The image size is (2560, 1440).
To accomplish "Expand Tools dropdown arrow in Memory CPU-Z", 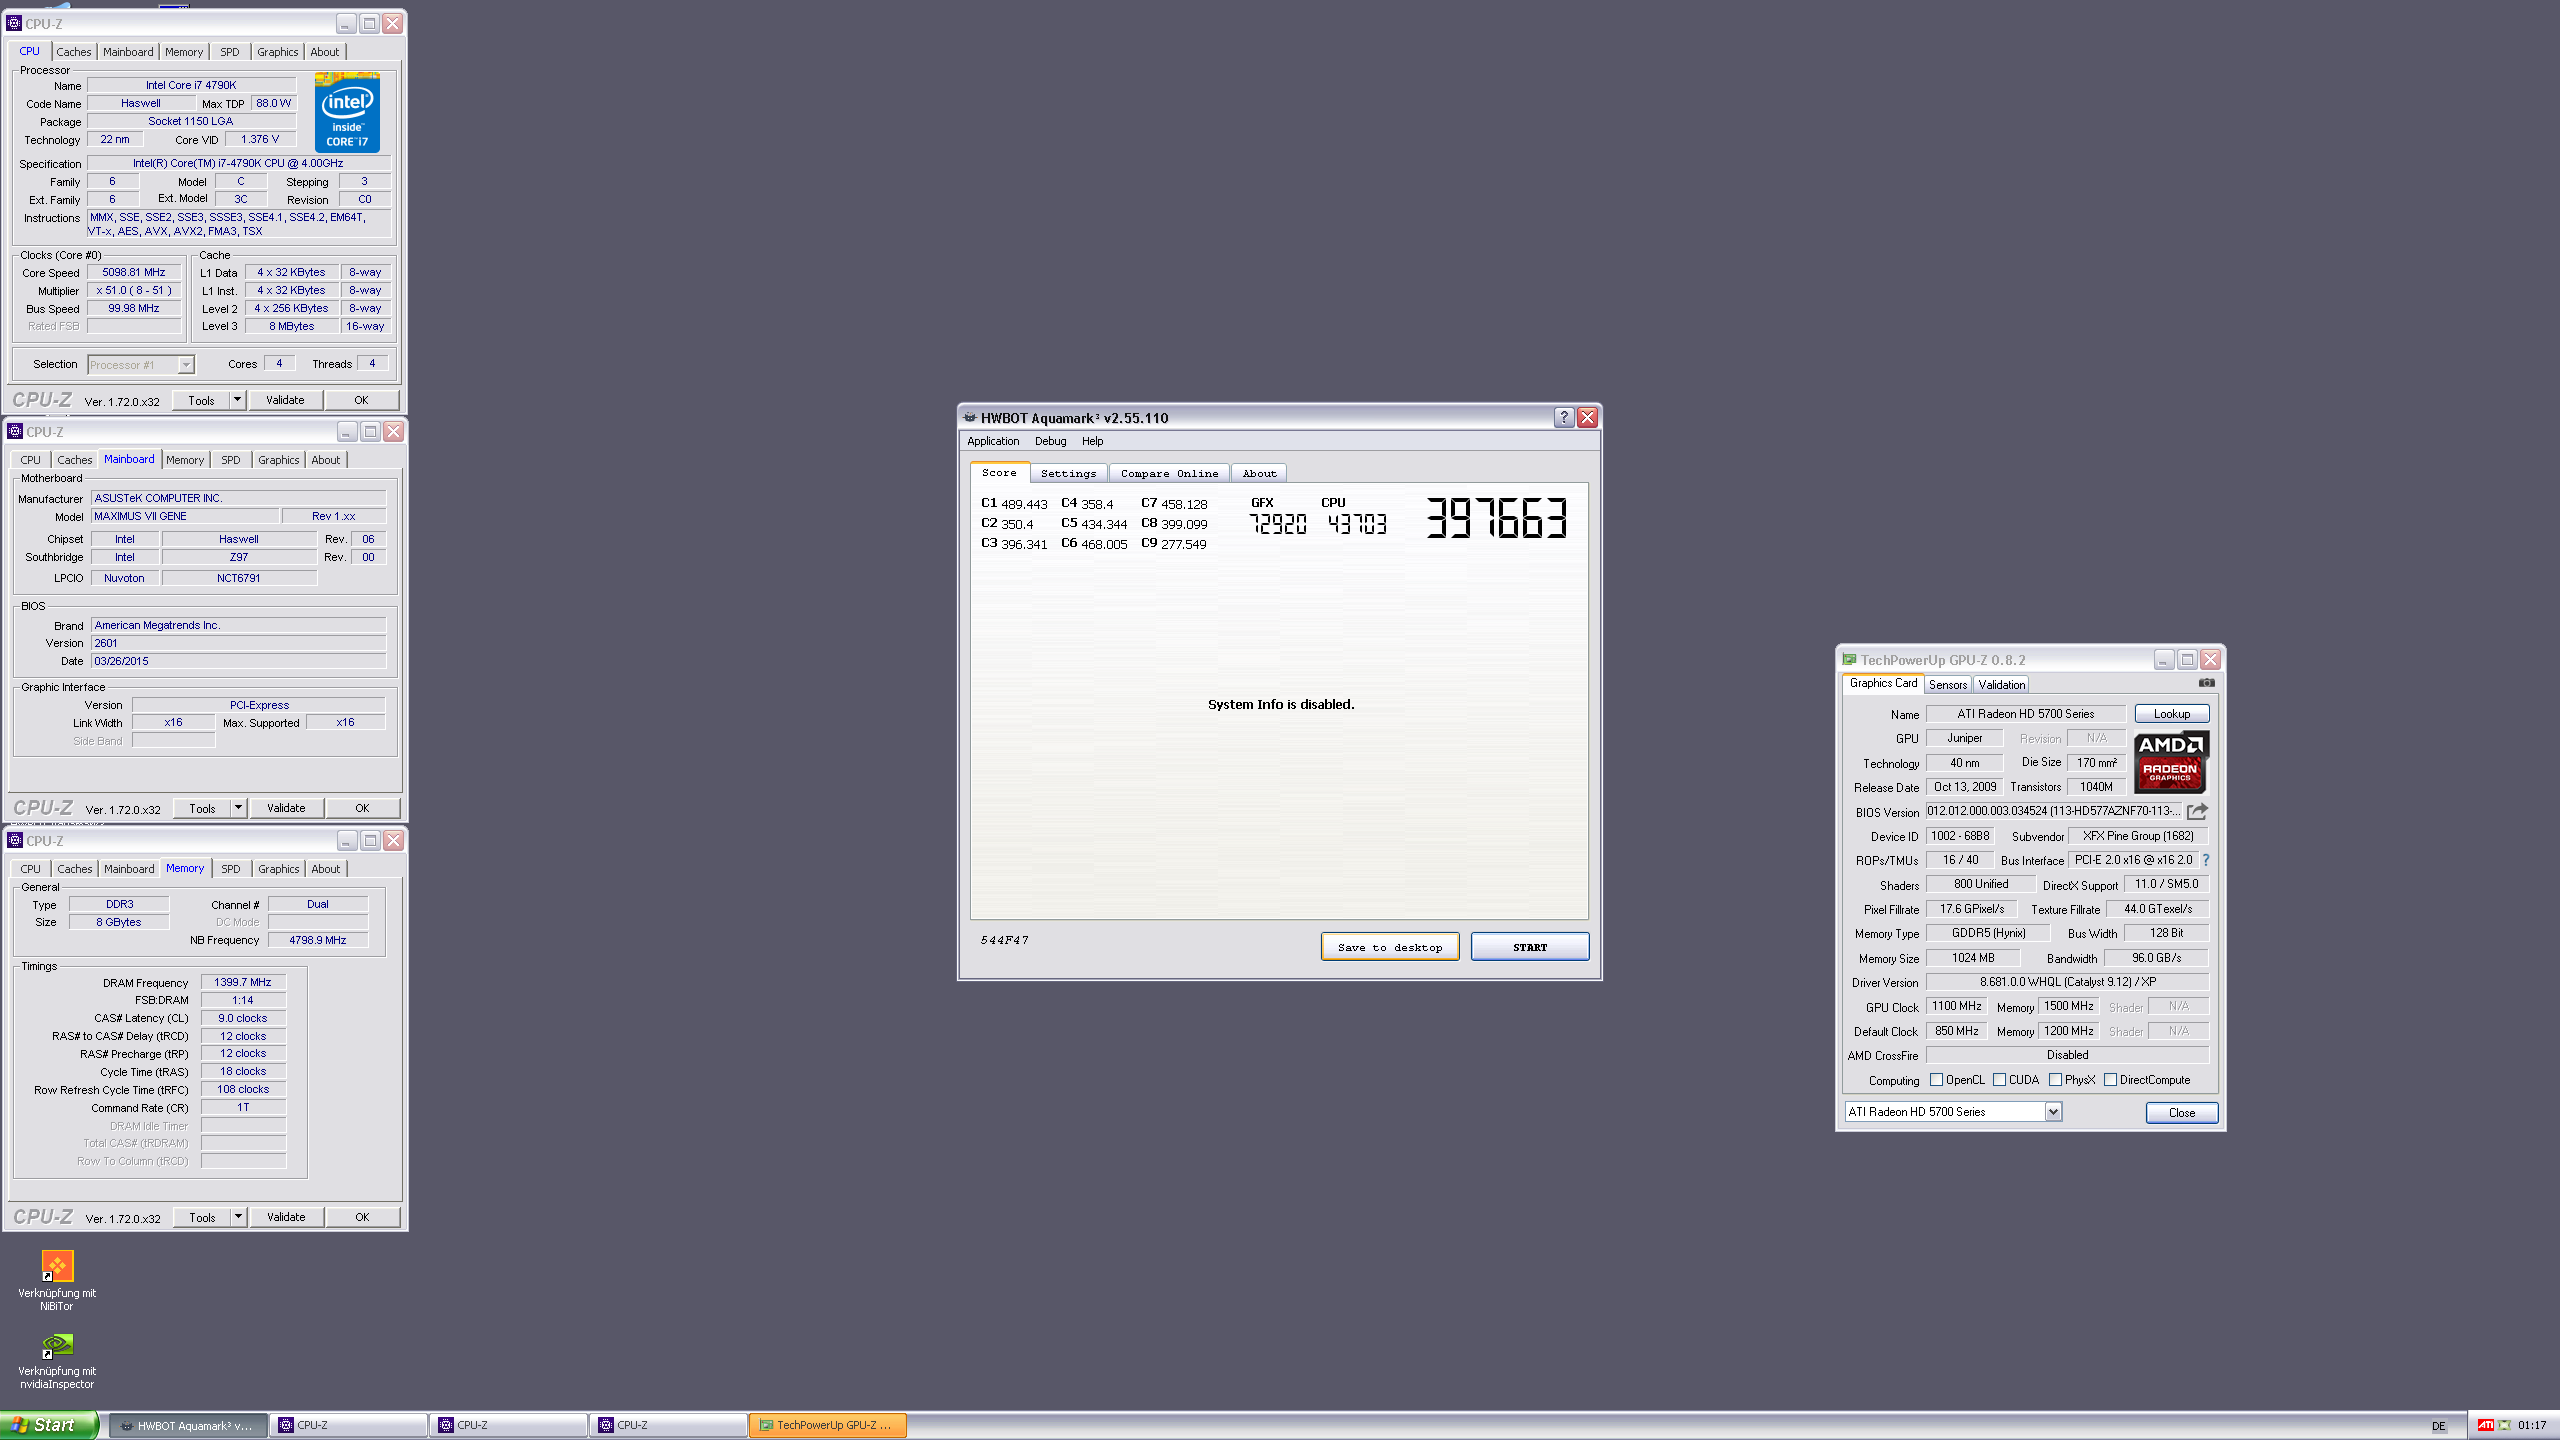I will [x=238, y=1217].
